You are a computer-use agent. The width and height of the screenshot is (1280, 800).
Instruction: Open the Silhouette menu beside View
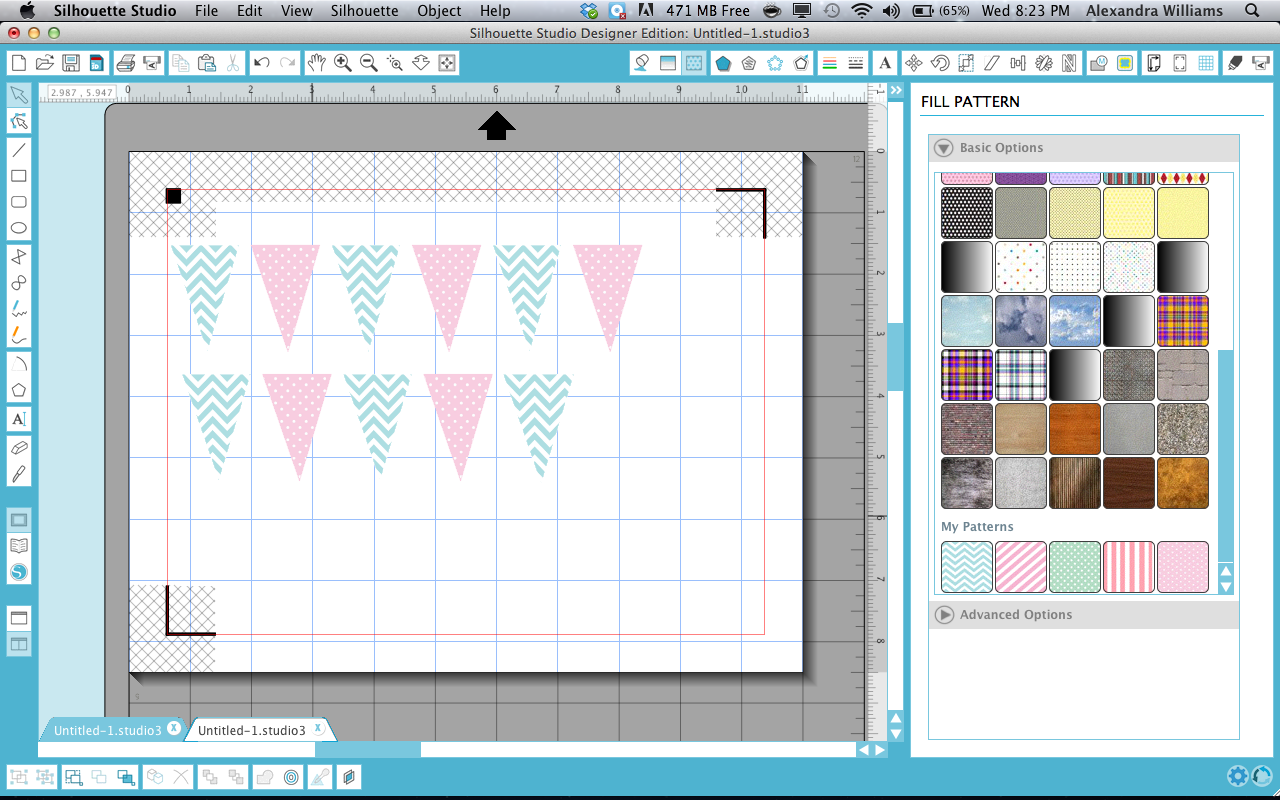365,11
